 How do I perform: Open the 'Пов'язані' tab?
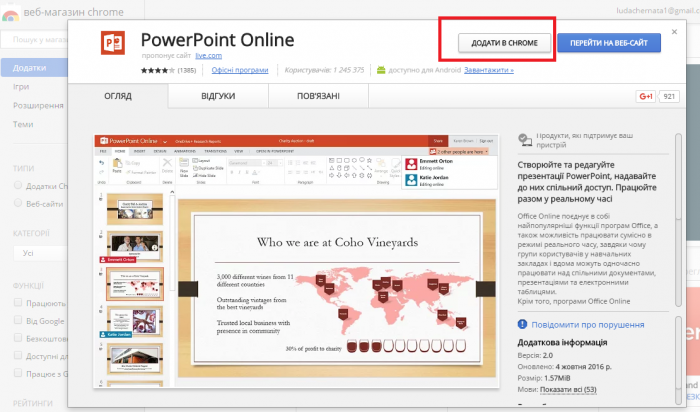point(317,96)
